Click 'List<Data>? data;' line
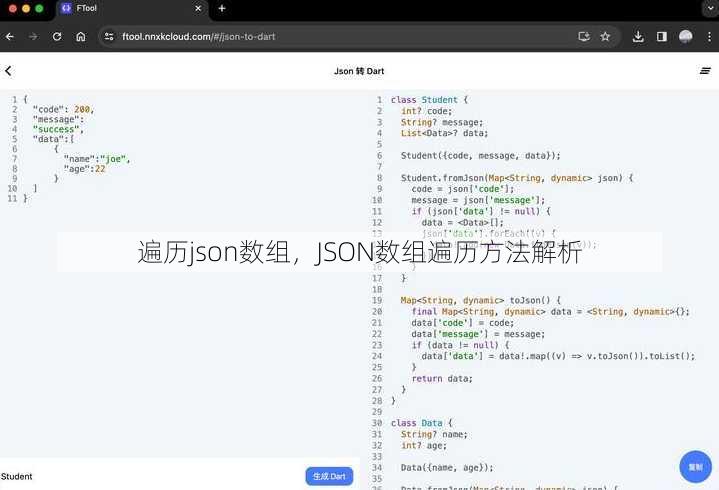719x490 pixels. click(x=444, y=133)
